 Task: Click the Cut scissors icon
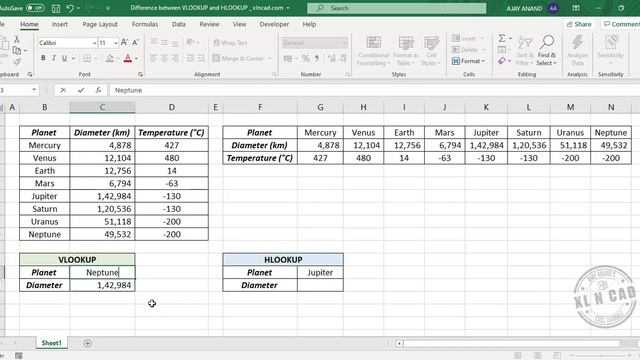(x=17, y=39)
